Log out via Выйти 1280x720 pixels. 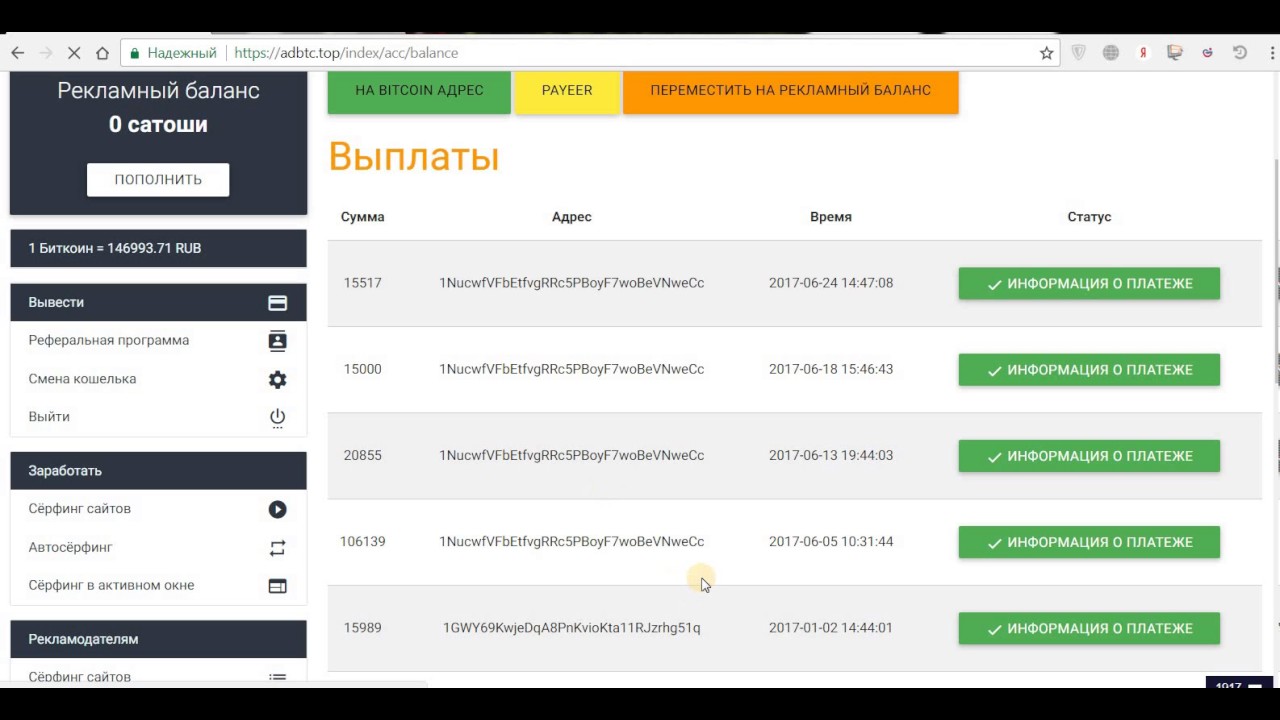pos(158,417)
